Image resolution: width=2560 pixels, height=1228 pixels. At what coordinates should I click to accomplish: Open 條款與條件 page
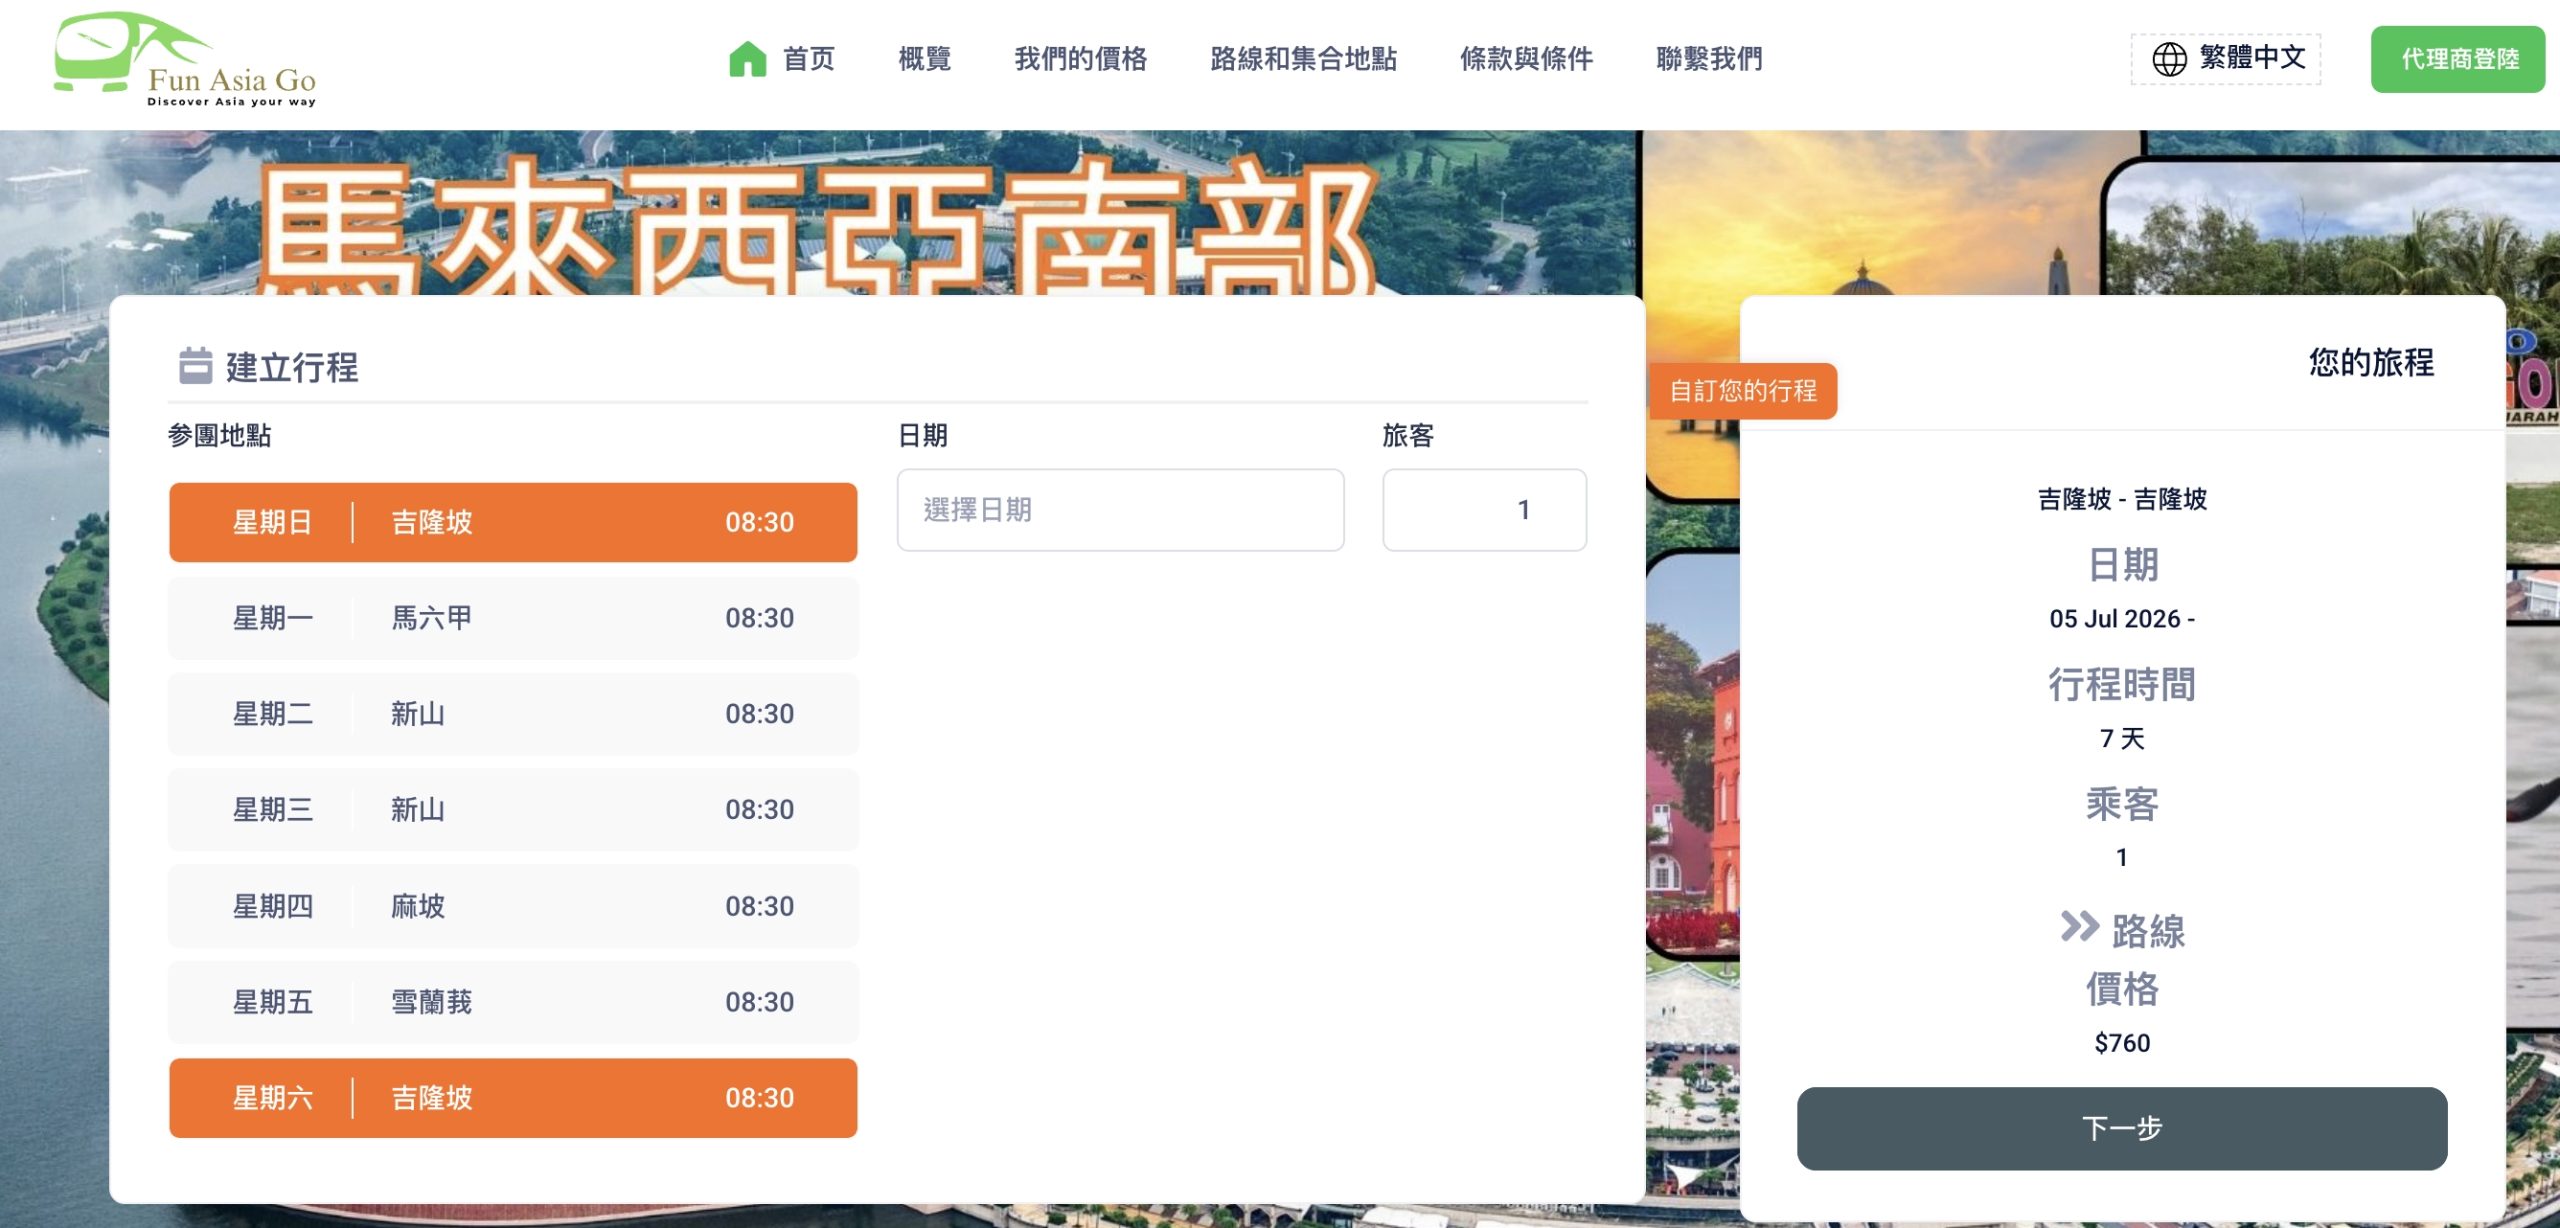1526,59
